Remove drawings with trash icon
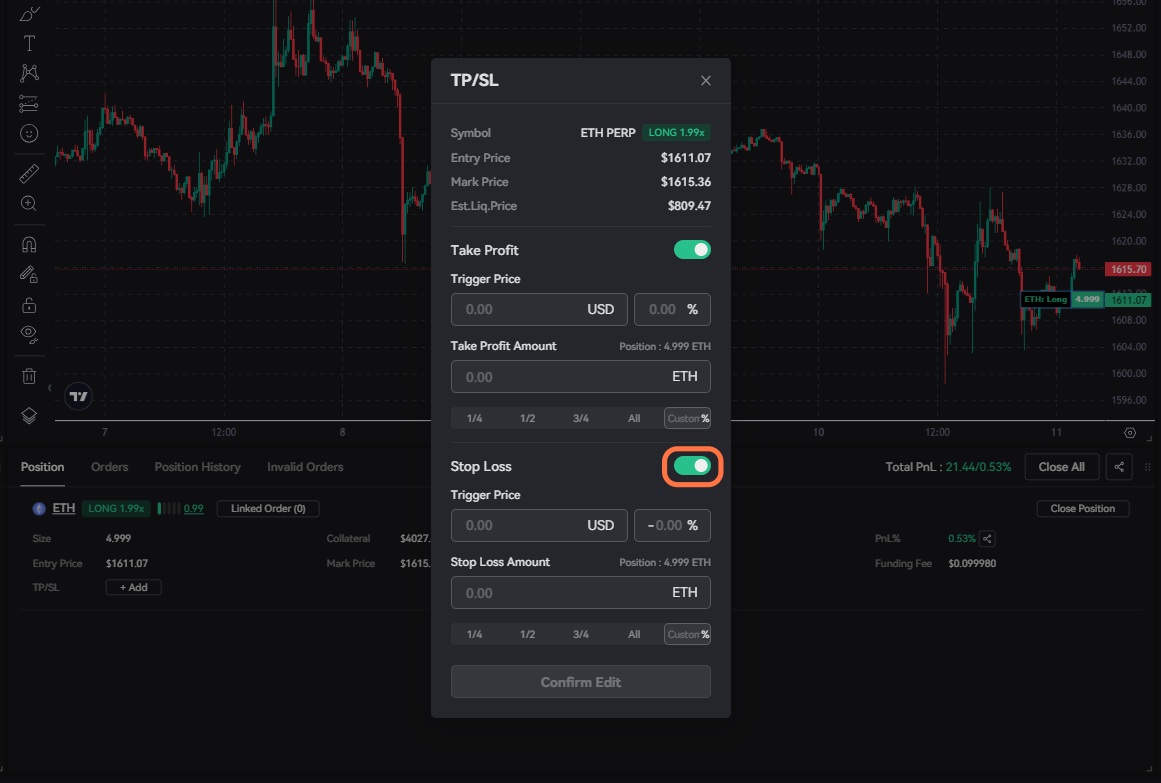 [29, 376]
